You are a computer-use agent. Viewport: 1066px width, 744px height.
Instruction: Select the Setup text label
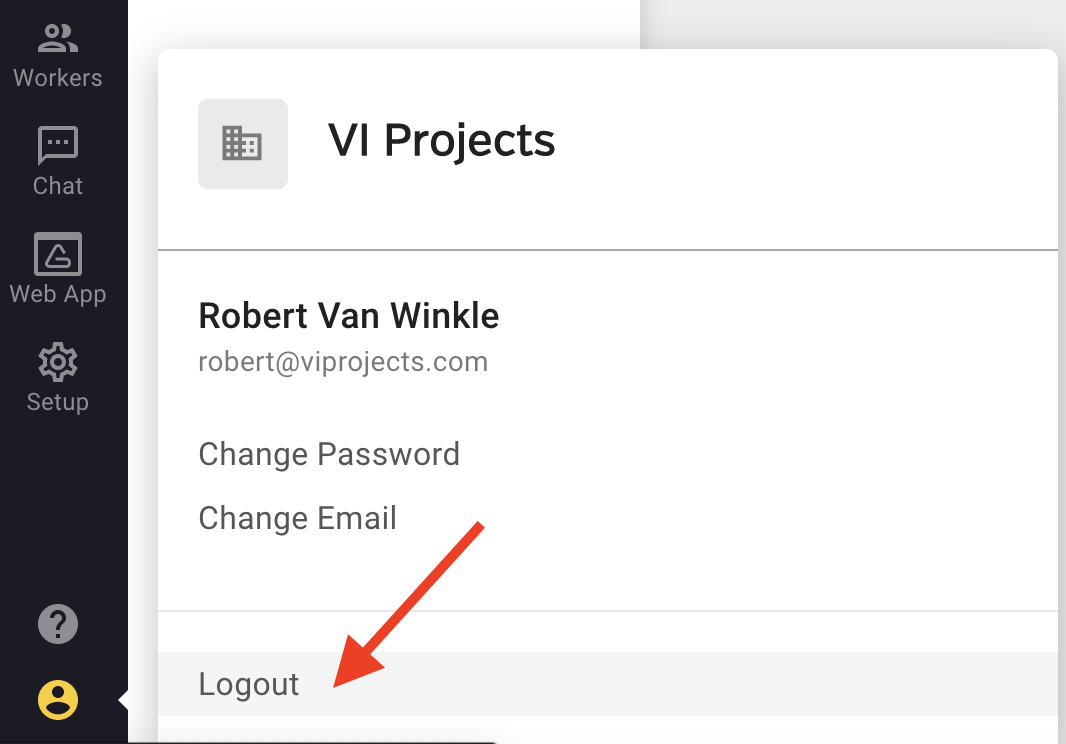pos(58,401)
